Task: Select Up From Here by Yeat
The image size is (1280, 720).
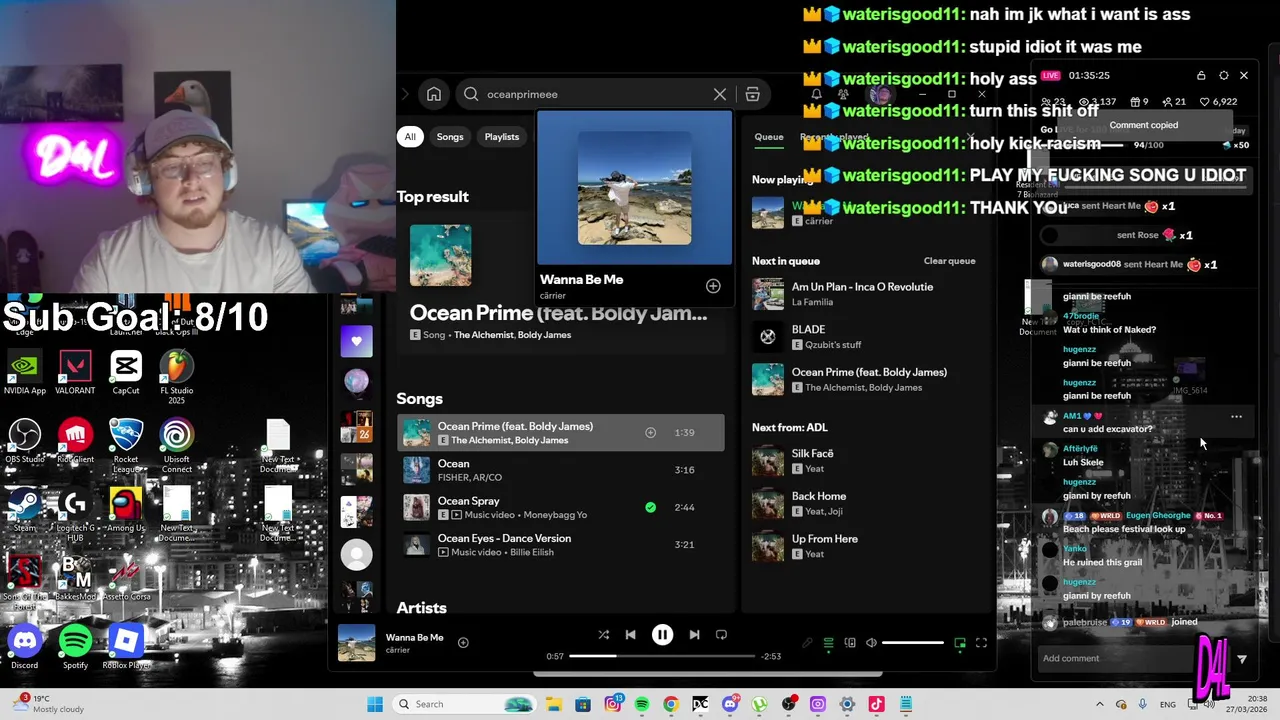Action: point(866,547)
